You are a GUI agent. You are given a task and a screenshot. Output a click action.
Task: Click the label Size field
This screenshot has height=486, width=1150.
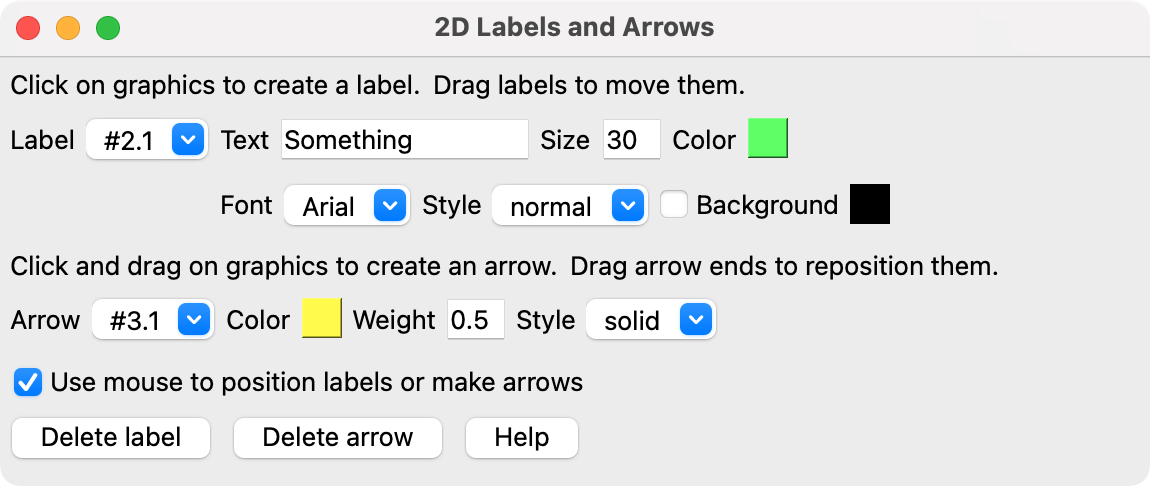pyautogui.click(x=631, y=140)
